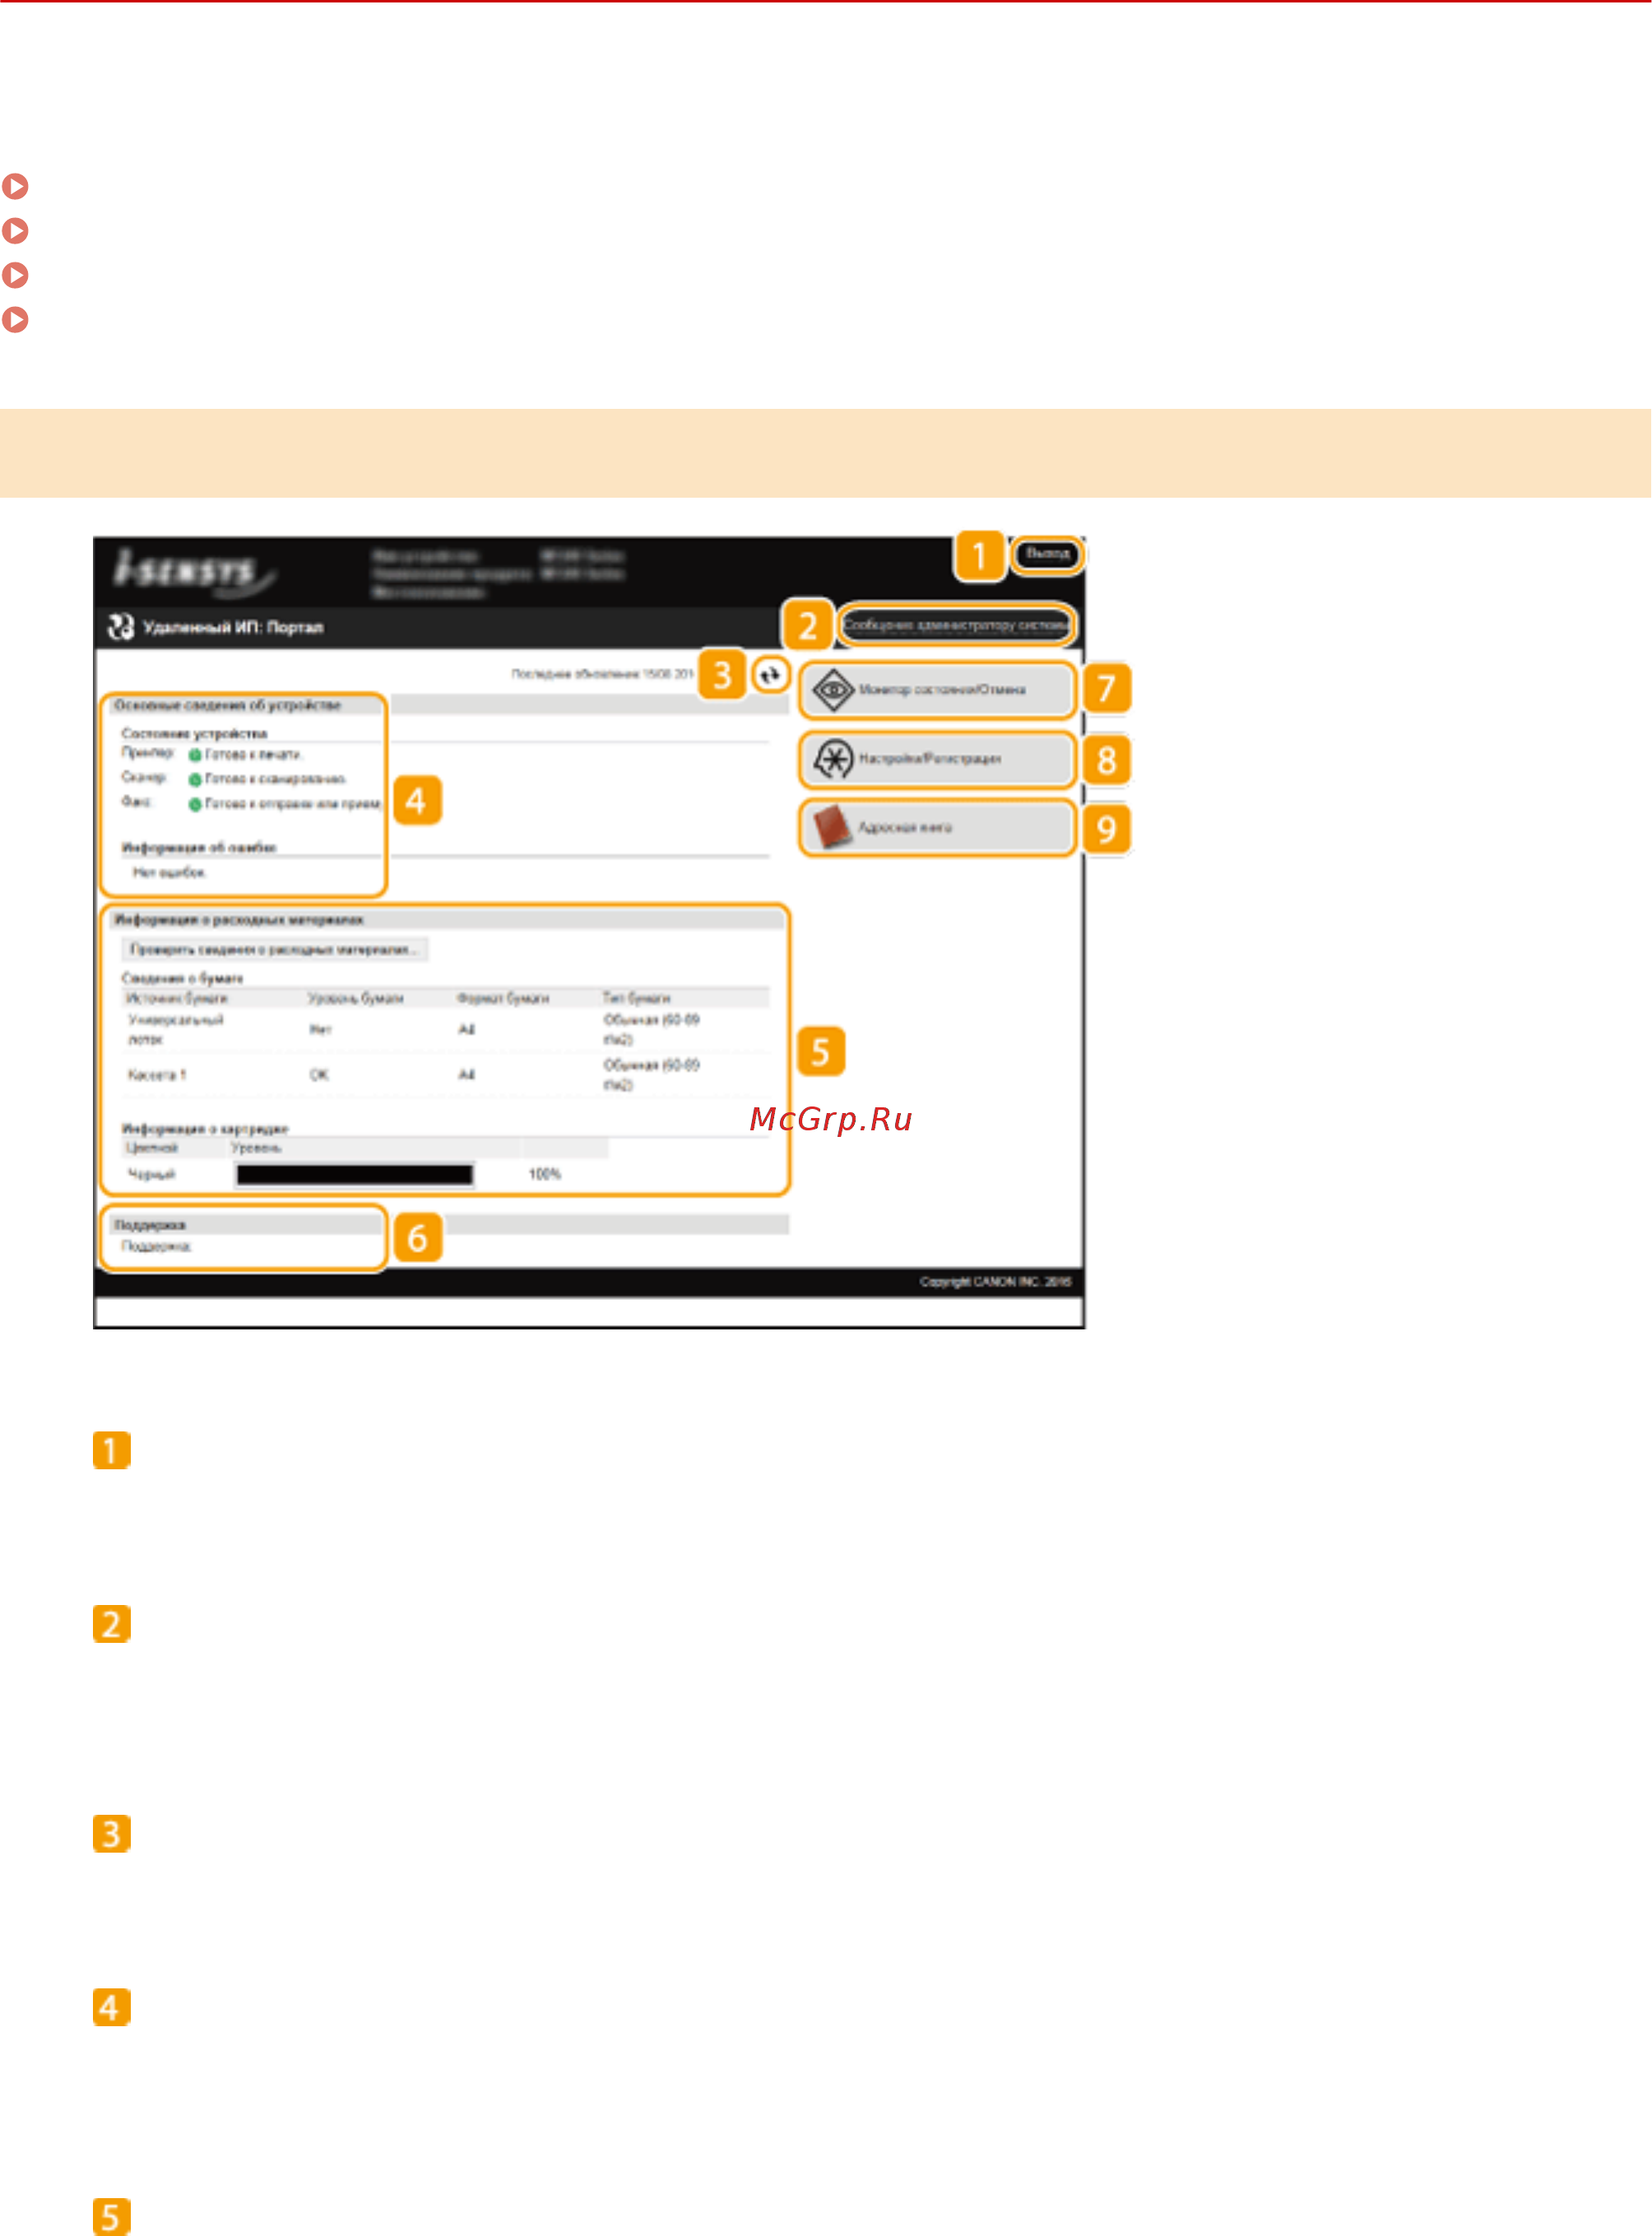
Task: Open Настройка/Регистрация settings
Action: pos(937,759)
